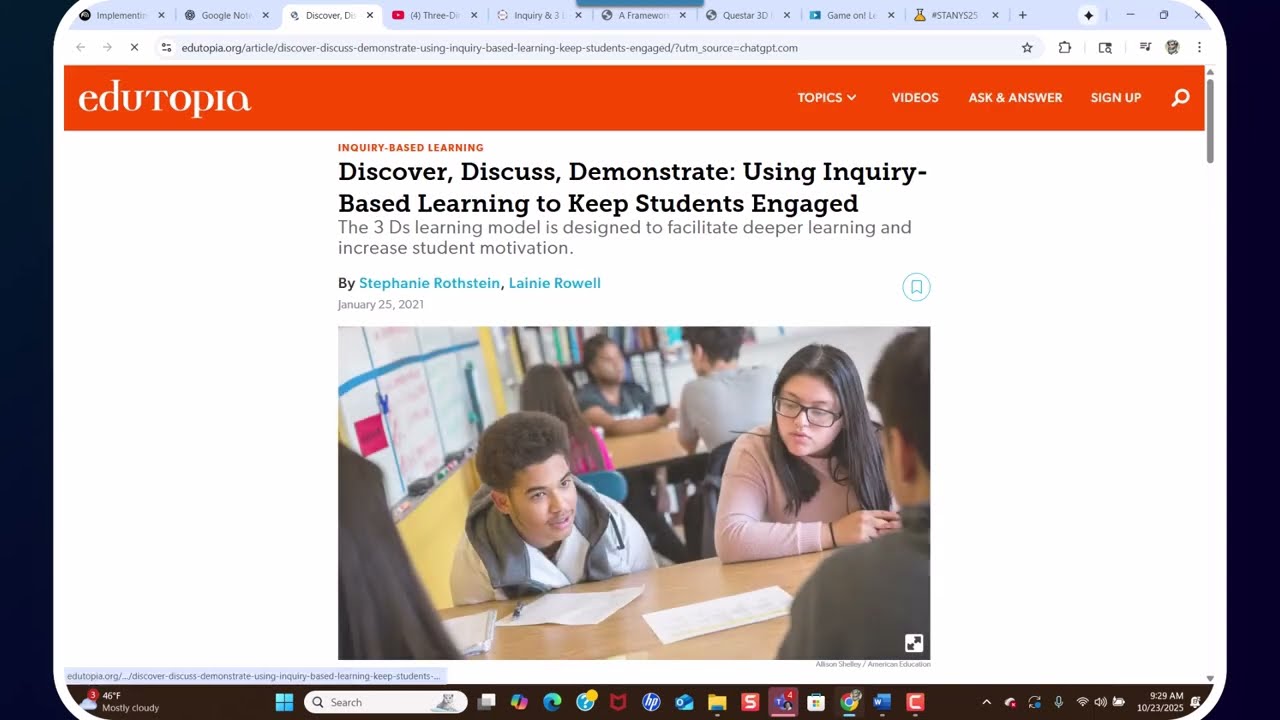Click the Edutopia logo
Image resolution: width=1280 pixels, height=720 pixels.
(x=165, y=98)
